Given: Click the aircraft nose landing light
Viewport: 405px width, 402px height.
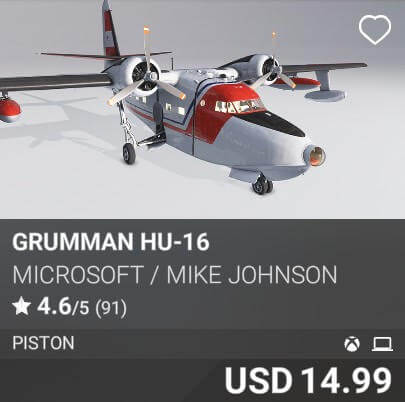Looking at the screenshot, I should [x=316, y=155].
